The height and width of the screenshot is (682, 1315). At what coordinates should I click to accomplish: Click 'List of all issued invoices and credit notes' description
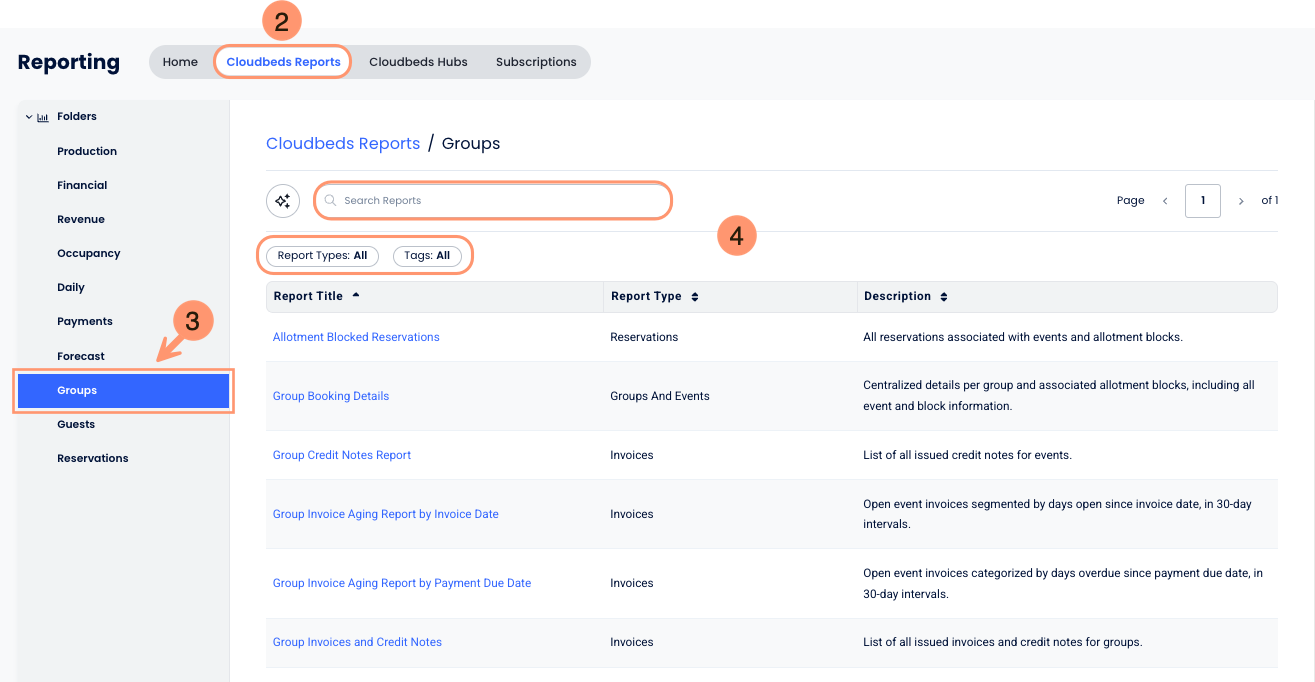coord(1002,642)
